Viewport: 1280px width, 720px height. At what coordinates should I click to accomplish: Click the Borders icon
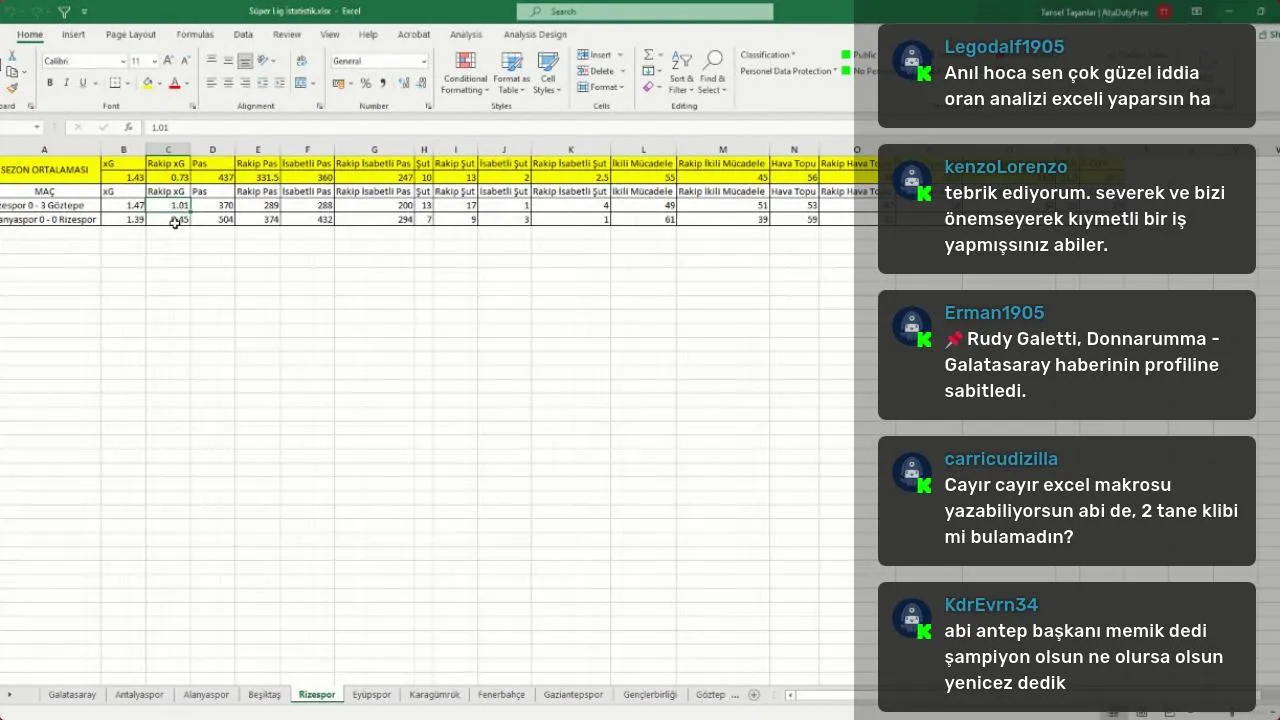[115, 83]
